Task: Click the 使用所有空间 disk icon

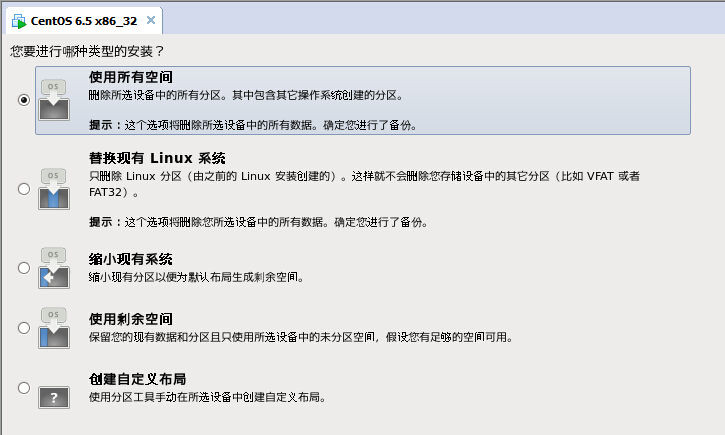Action: coord(54,100)
